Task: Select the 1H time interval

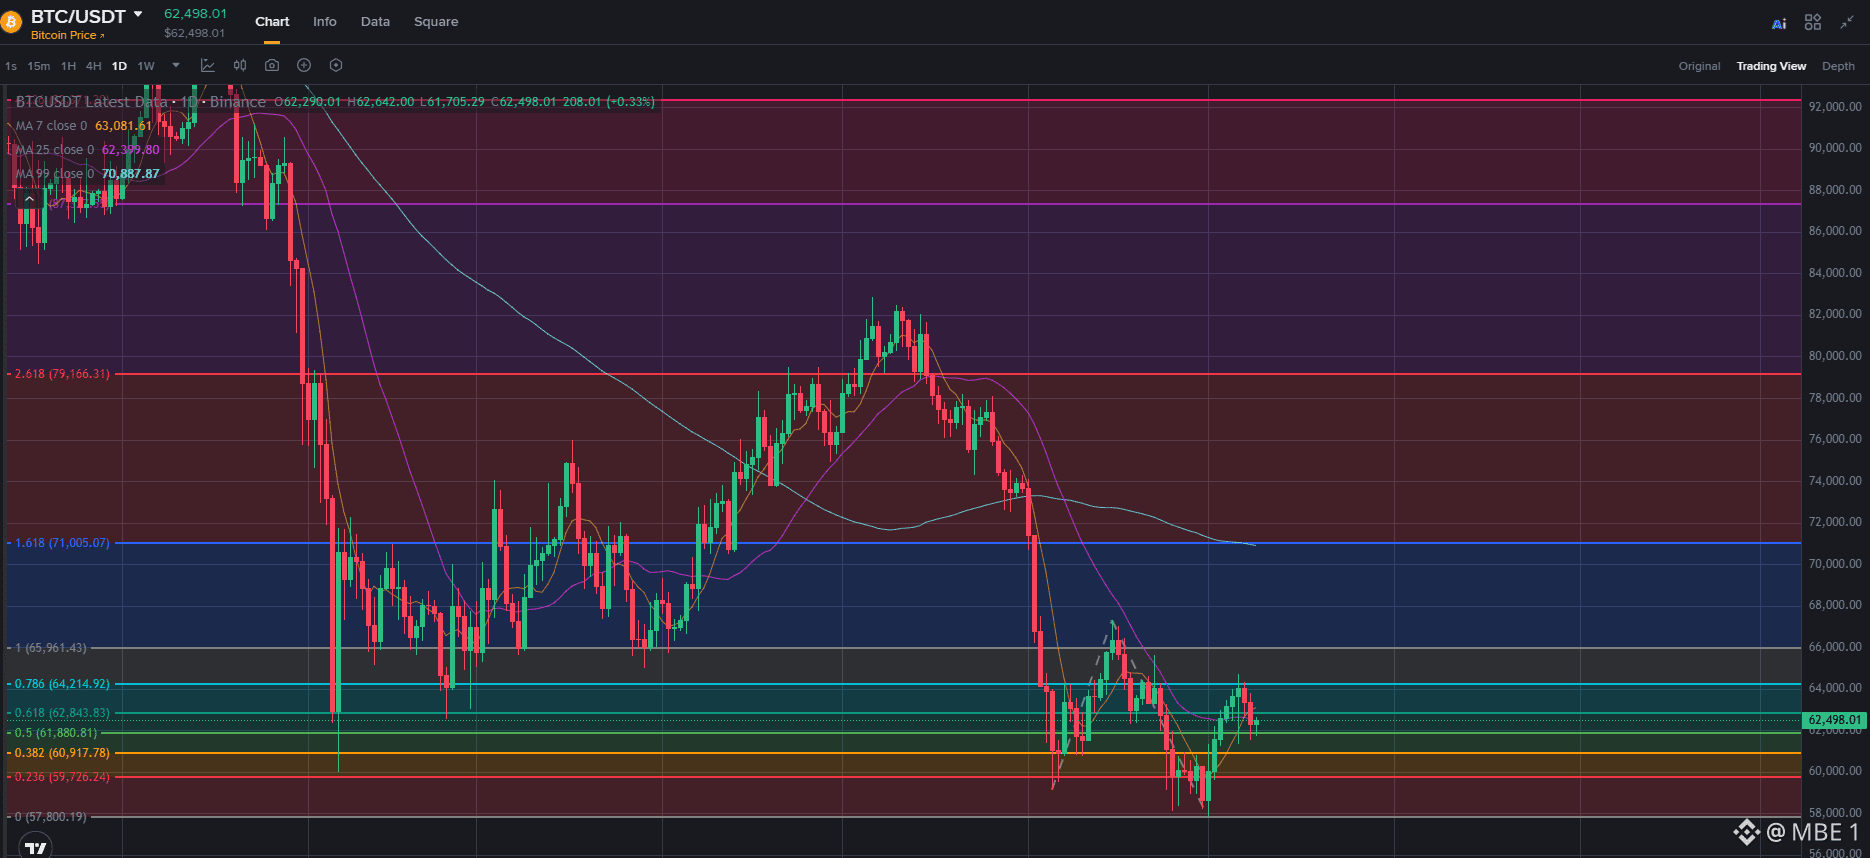Action: coord(68,66)
